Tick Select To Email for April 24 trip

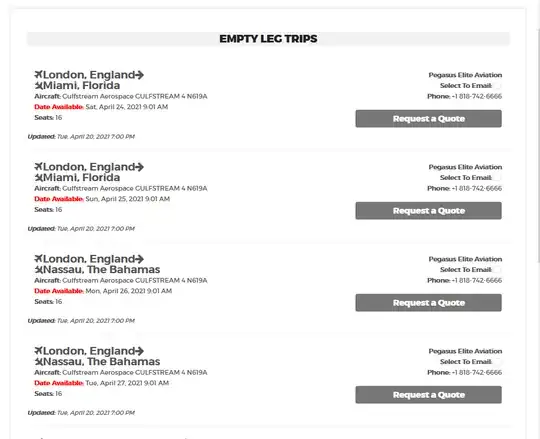(x=497, y=86)
